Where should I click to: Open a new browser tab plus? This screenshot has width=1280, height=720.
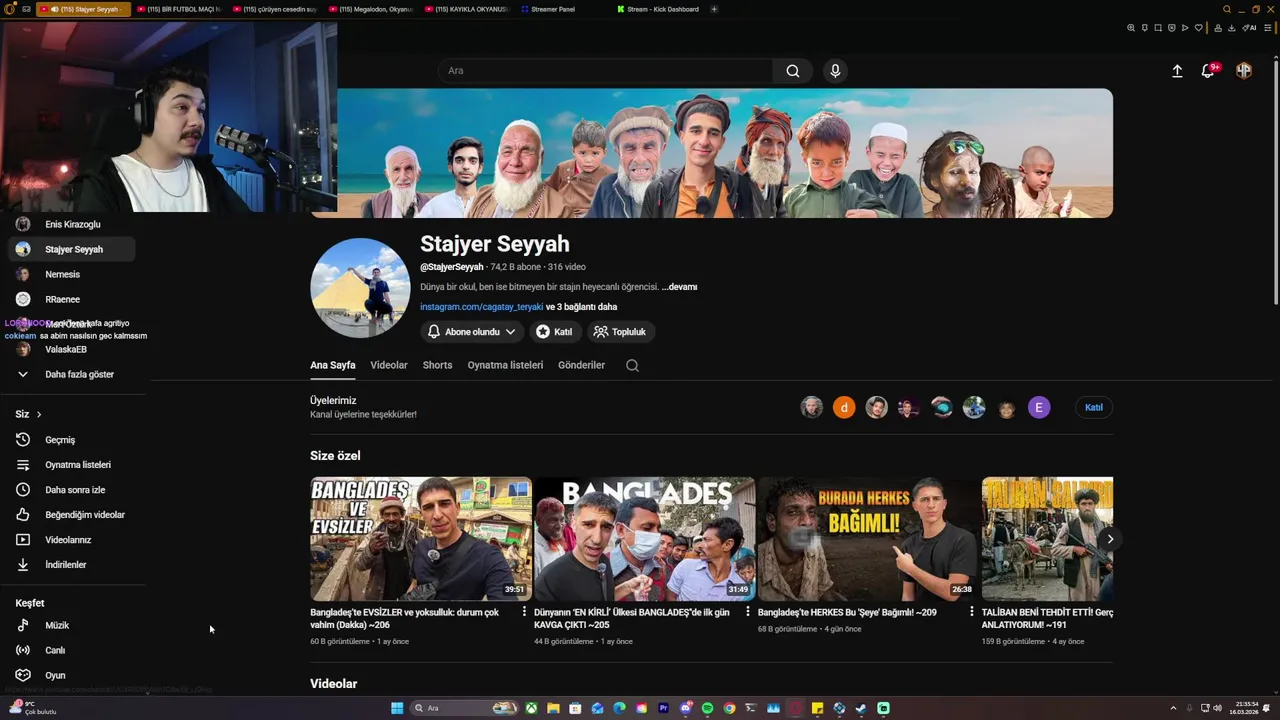pyautogui.click(x=714, y=9)
